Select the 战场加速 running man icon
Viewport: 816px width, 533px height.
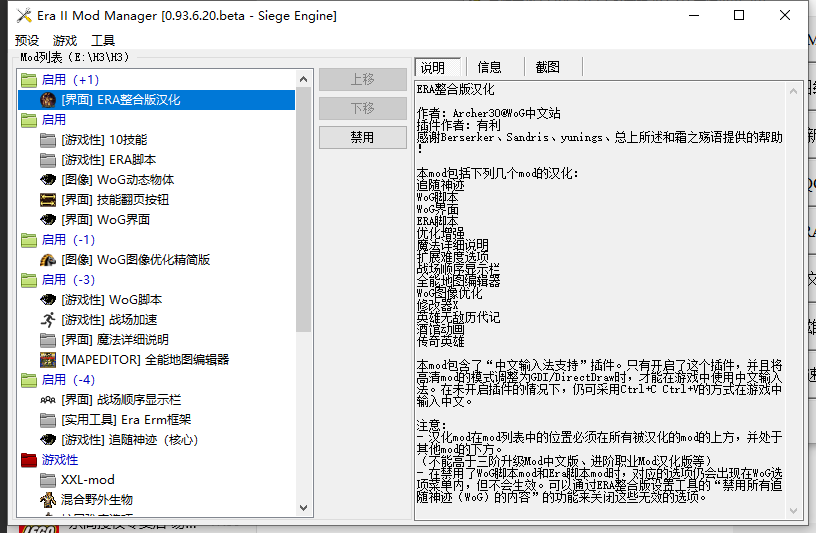click(48, 320)
